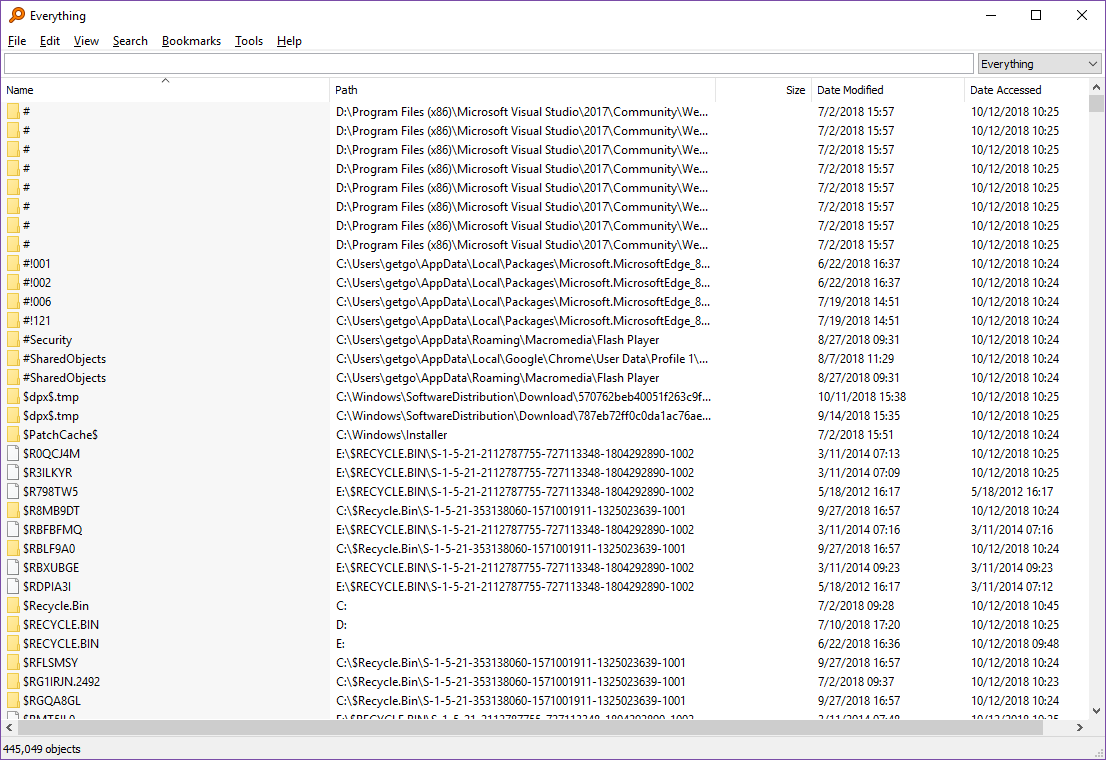The height and width of the screenshot is (760, 1106).
Task: Click file icon next to $R3ILKYR
Action: (x=13, y=472)
